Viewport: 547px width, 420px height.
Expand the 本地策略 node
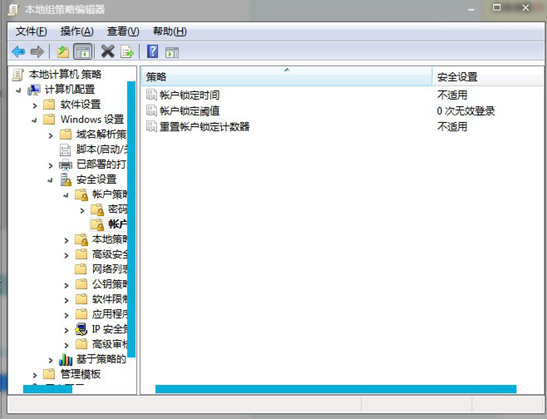[66, 241]
